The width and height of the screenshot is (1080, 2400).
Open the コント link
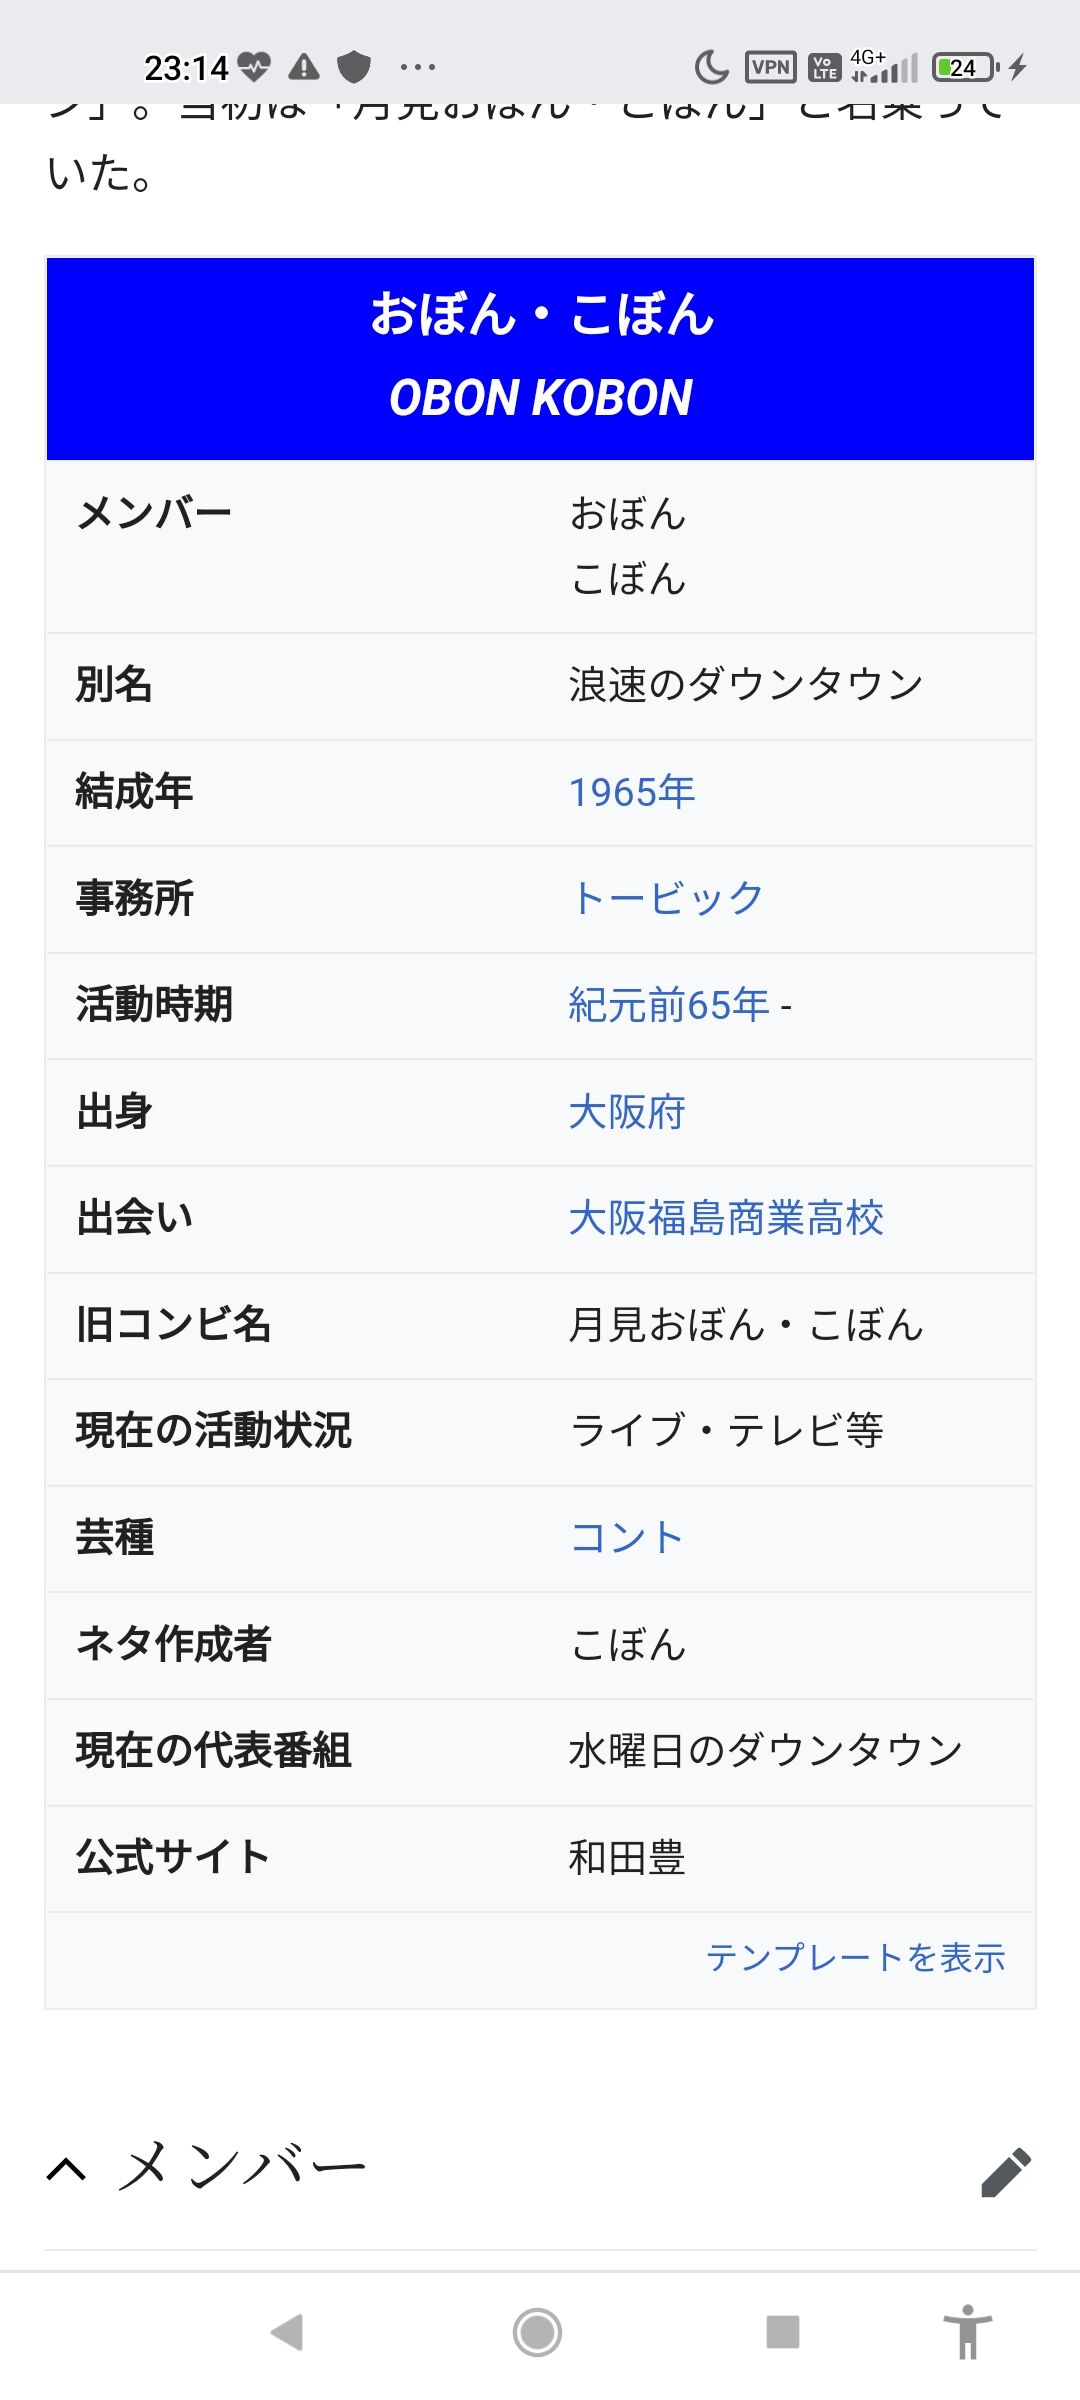627,1538
